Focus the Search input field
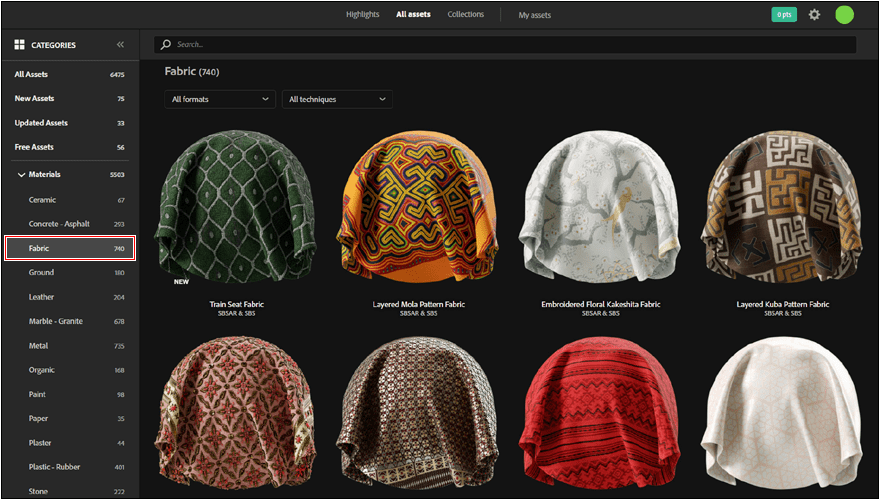The image size is (880, 500). pos(505,44)
